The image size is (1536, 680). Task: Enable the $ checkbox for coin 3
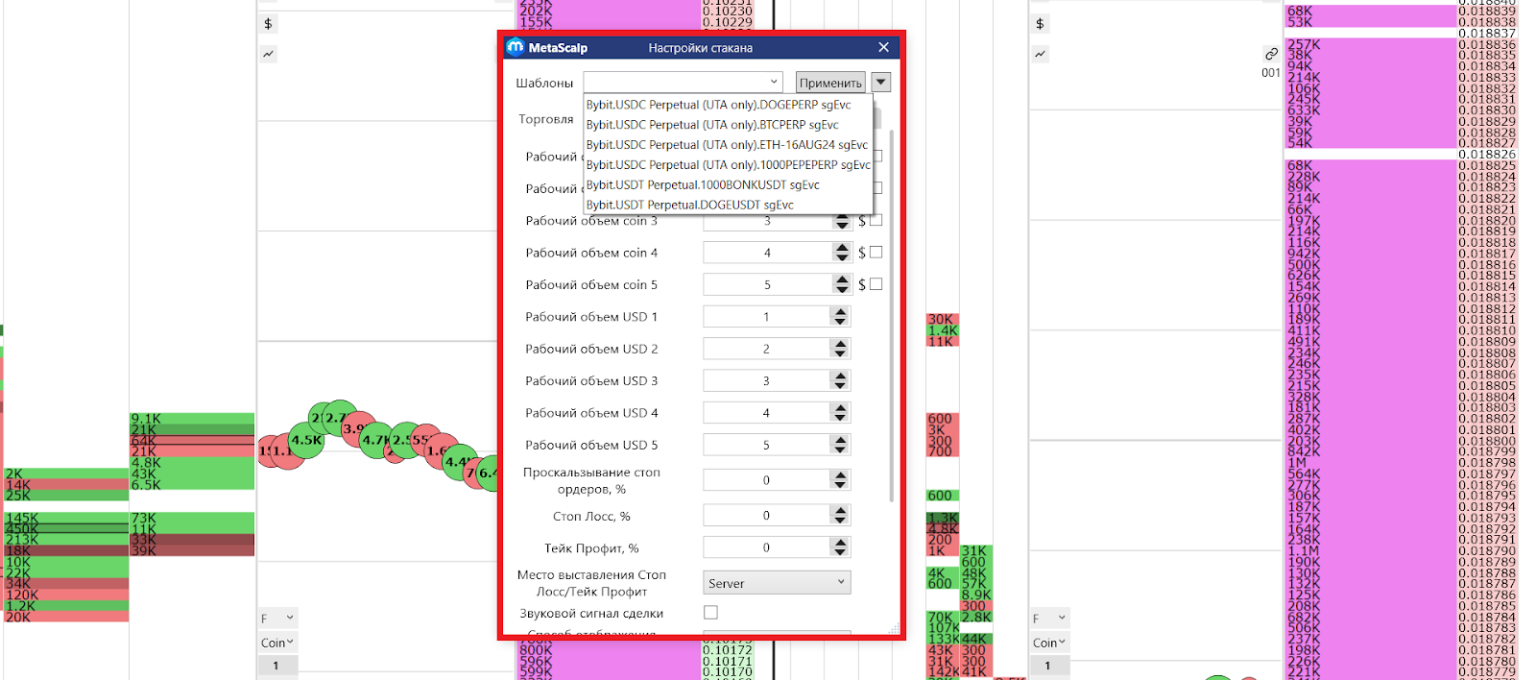[x=876, y=220]
